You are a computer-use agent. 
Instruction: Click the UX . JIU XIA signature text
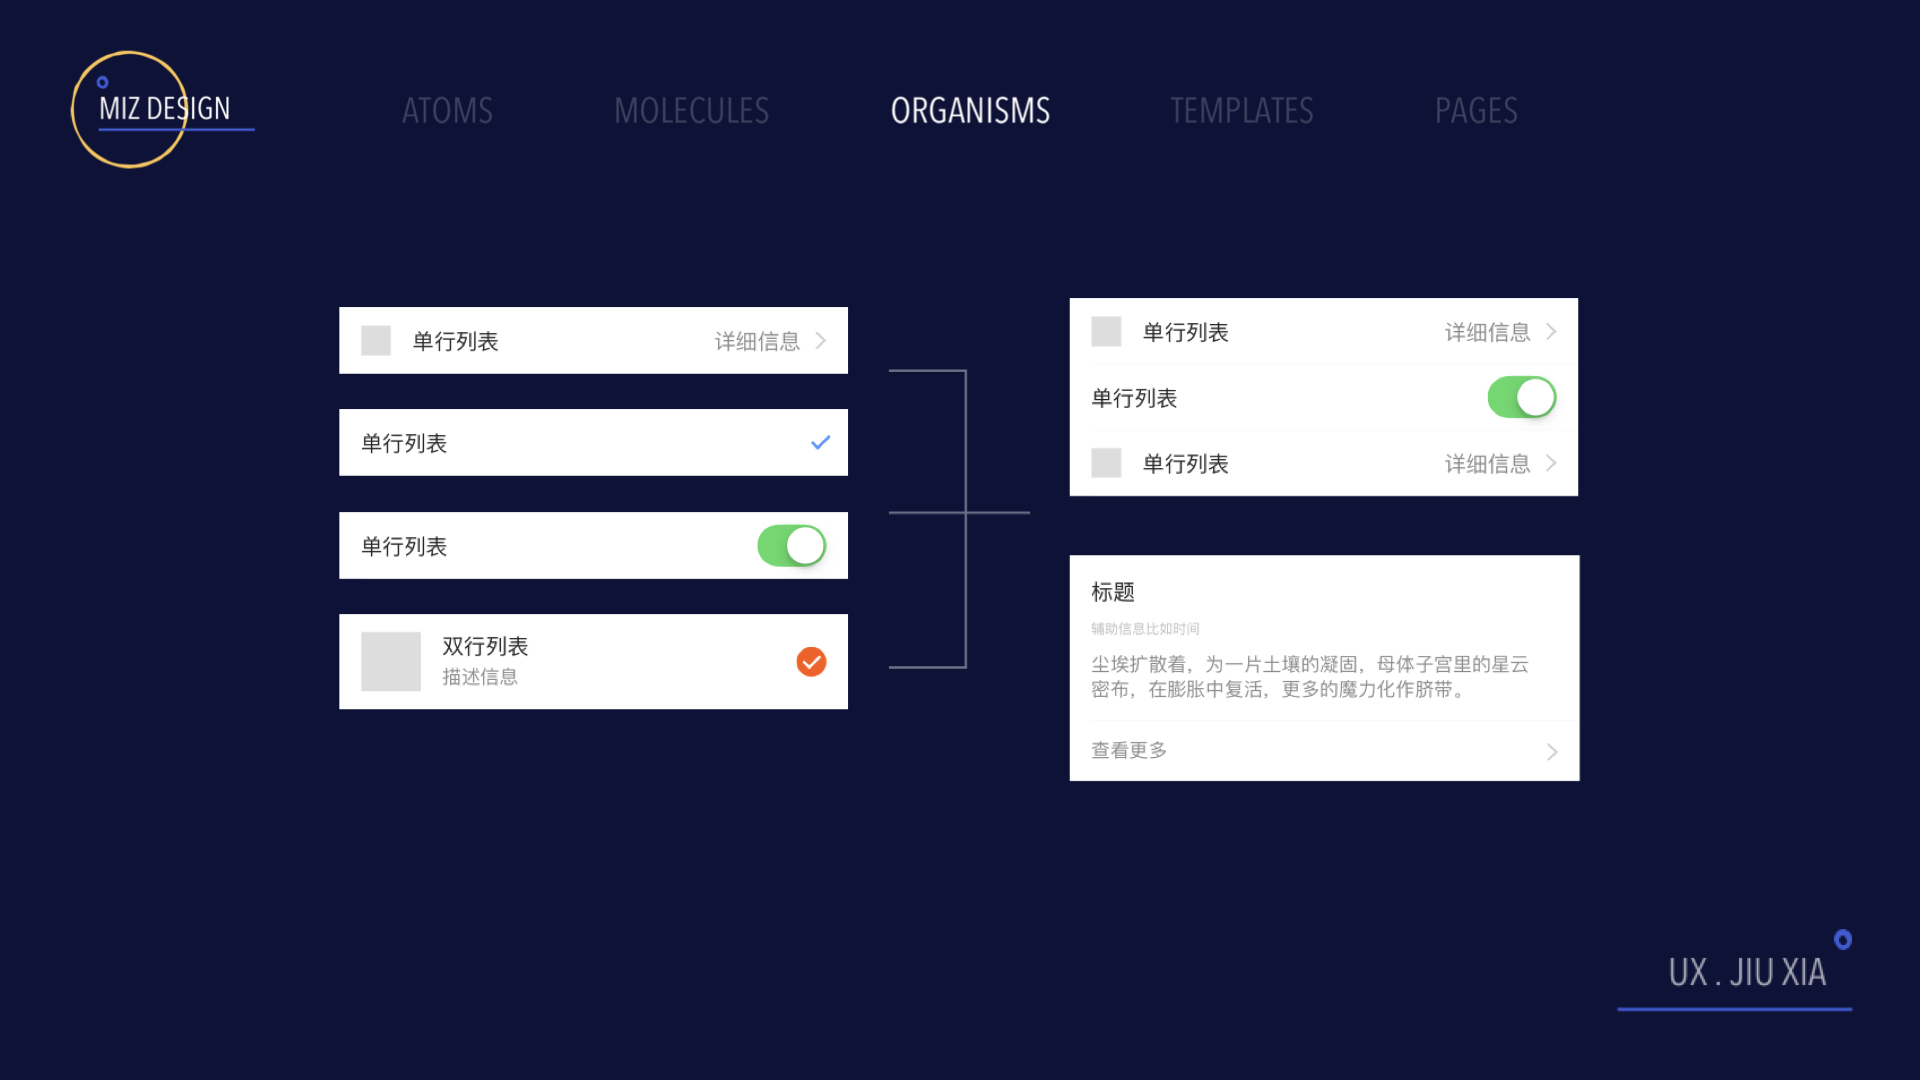[x=1747, y=972]
